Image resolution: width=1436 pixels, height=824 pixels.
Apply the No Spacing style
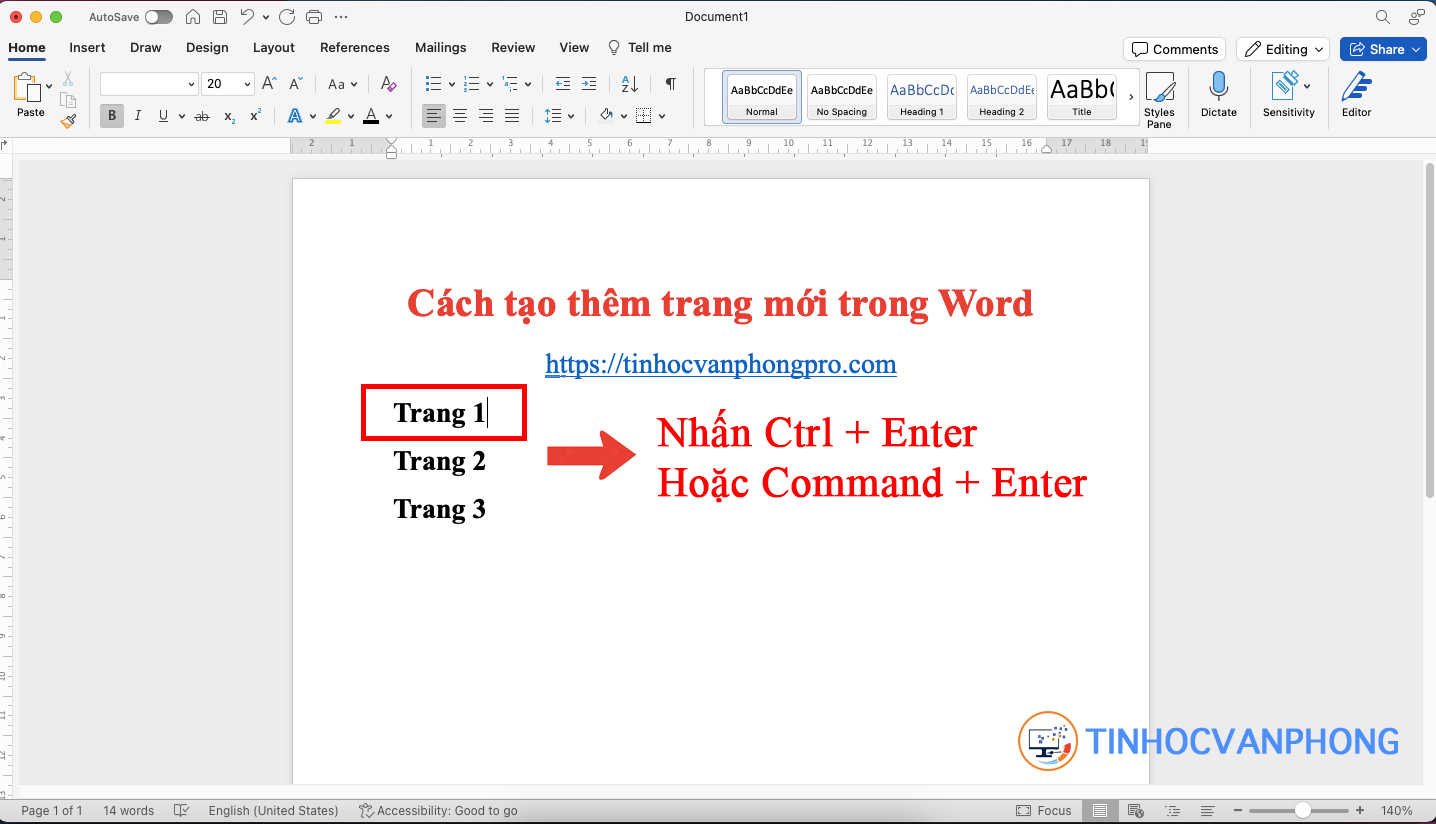(x=842, y=97)
